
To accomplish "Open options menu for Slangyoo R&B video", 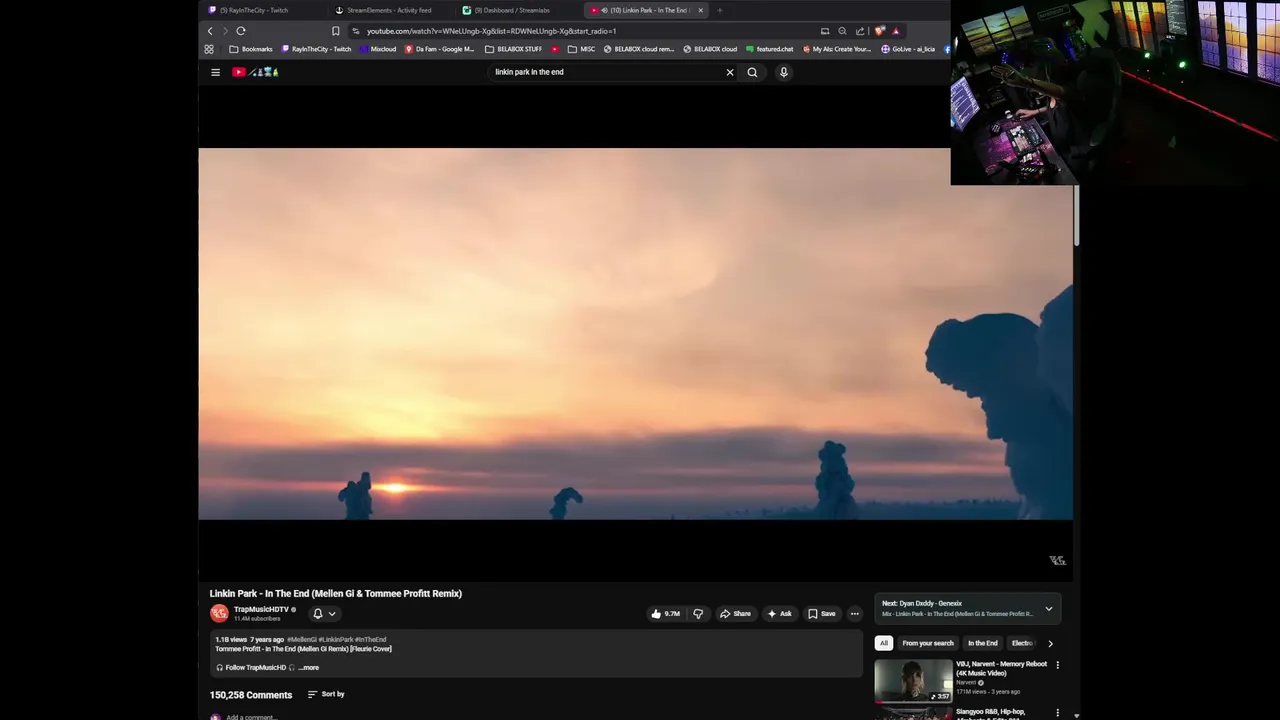I will coord(1057,713).
